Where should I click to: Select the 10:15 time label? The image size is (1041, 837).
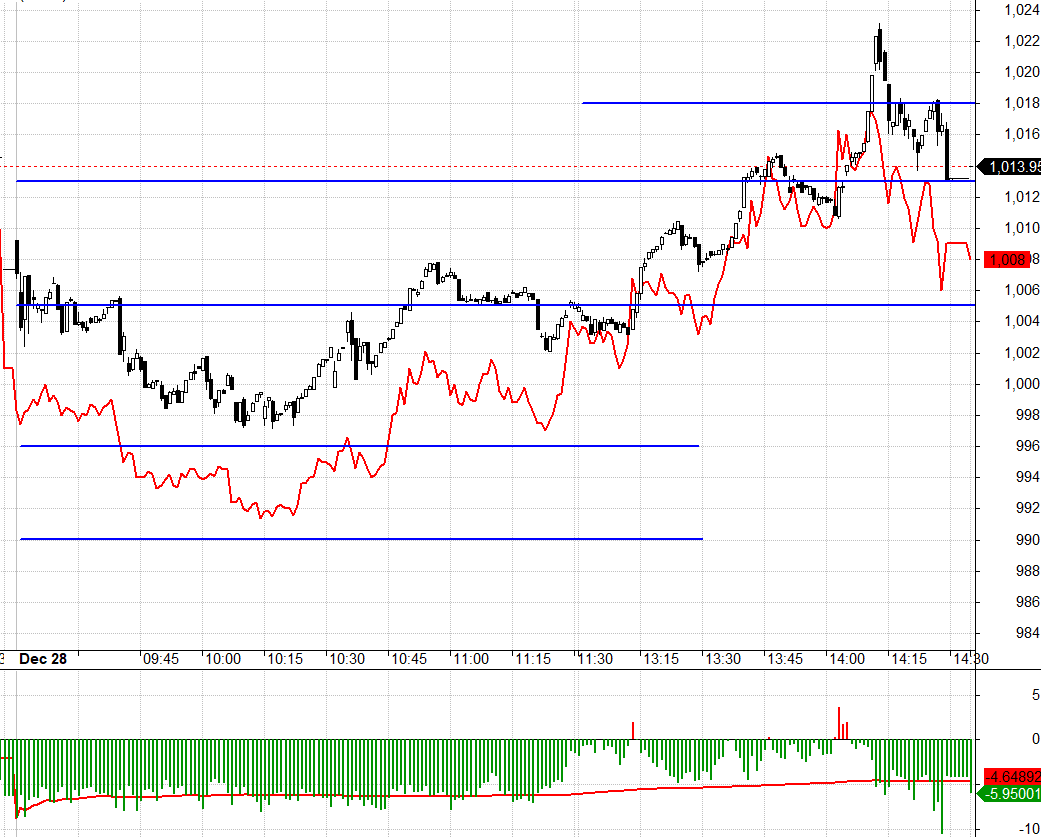click(285, 659)
